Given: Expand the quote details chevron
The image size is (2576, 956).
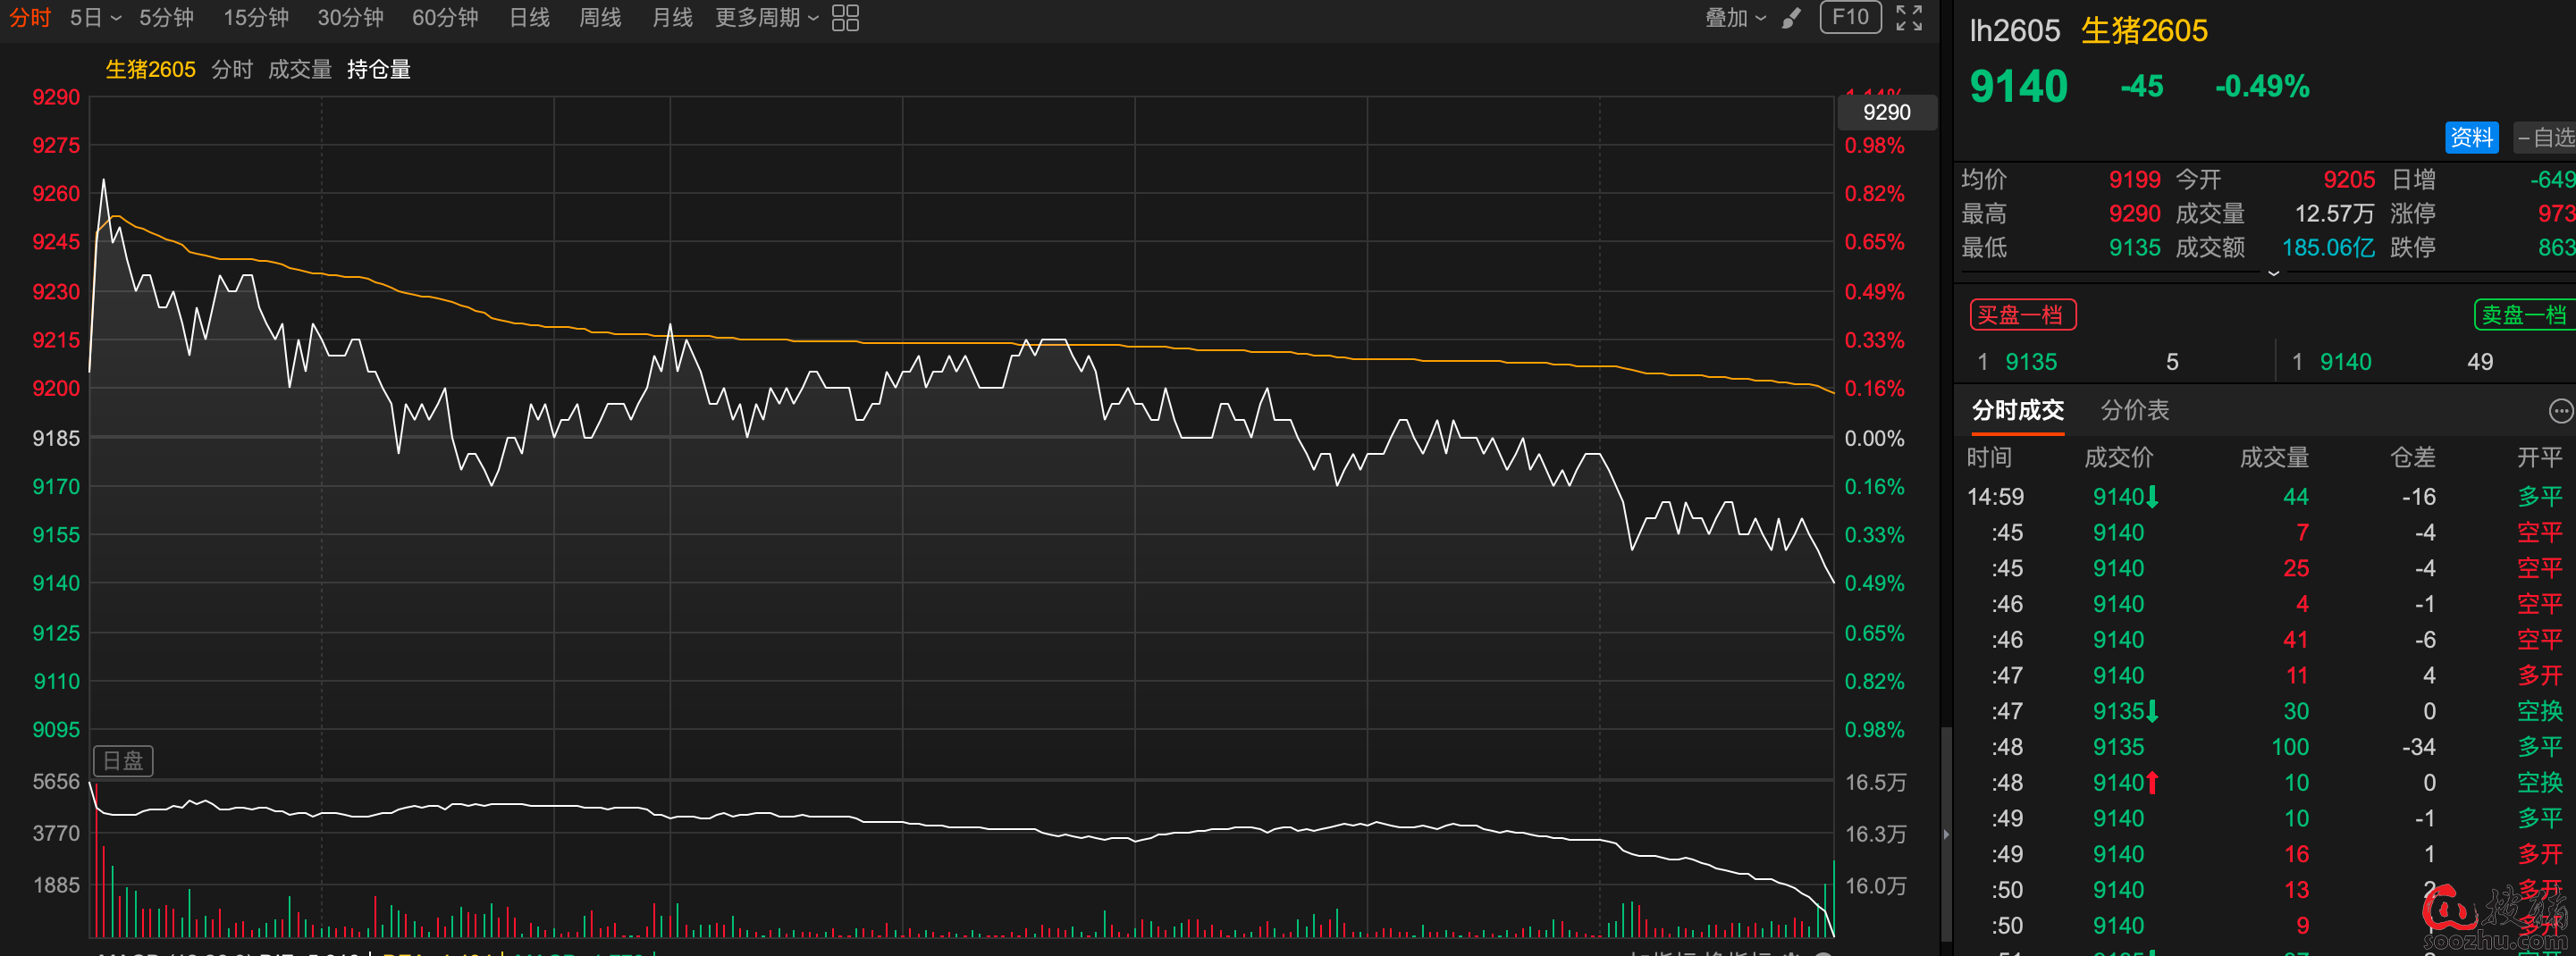Looking at the screenshot, I should (x=2273, y=273).
